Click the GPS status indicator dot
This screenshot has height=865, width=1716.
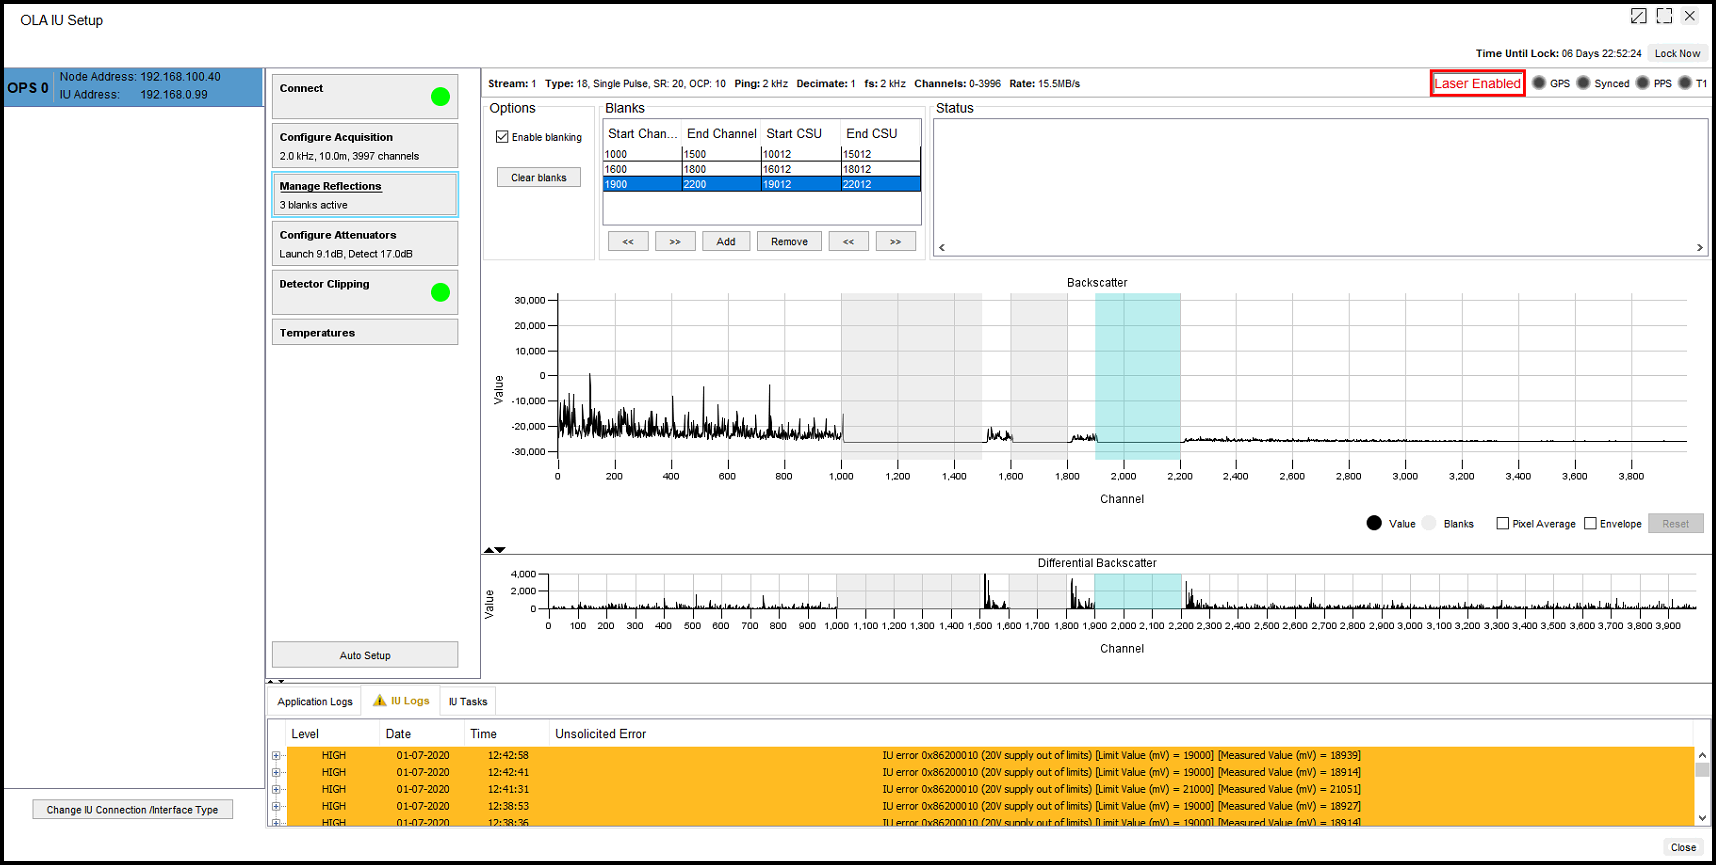[1539, 83]
